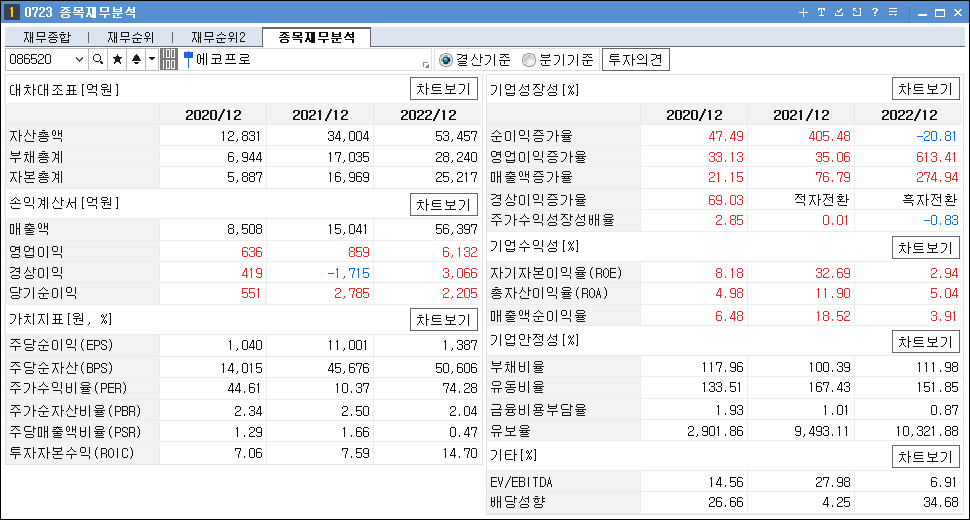This screenshot has width=970, height=520.
Task: Click 순이익증가율 value 405.48
Action: [x=829, y=136]
